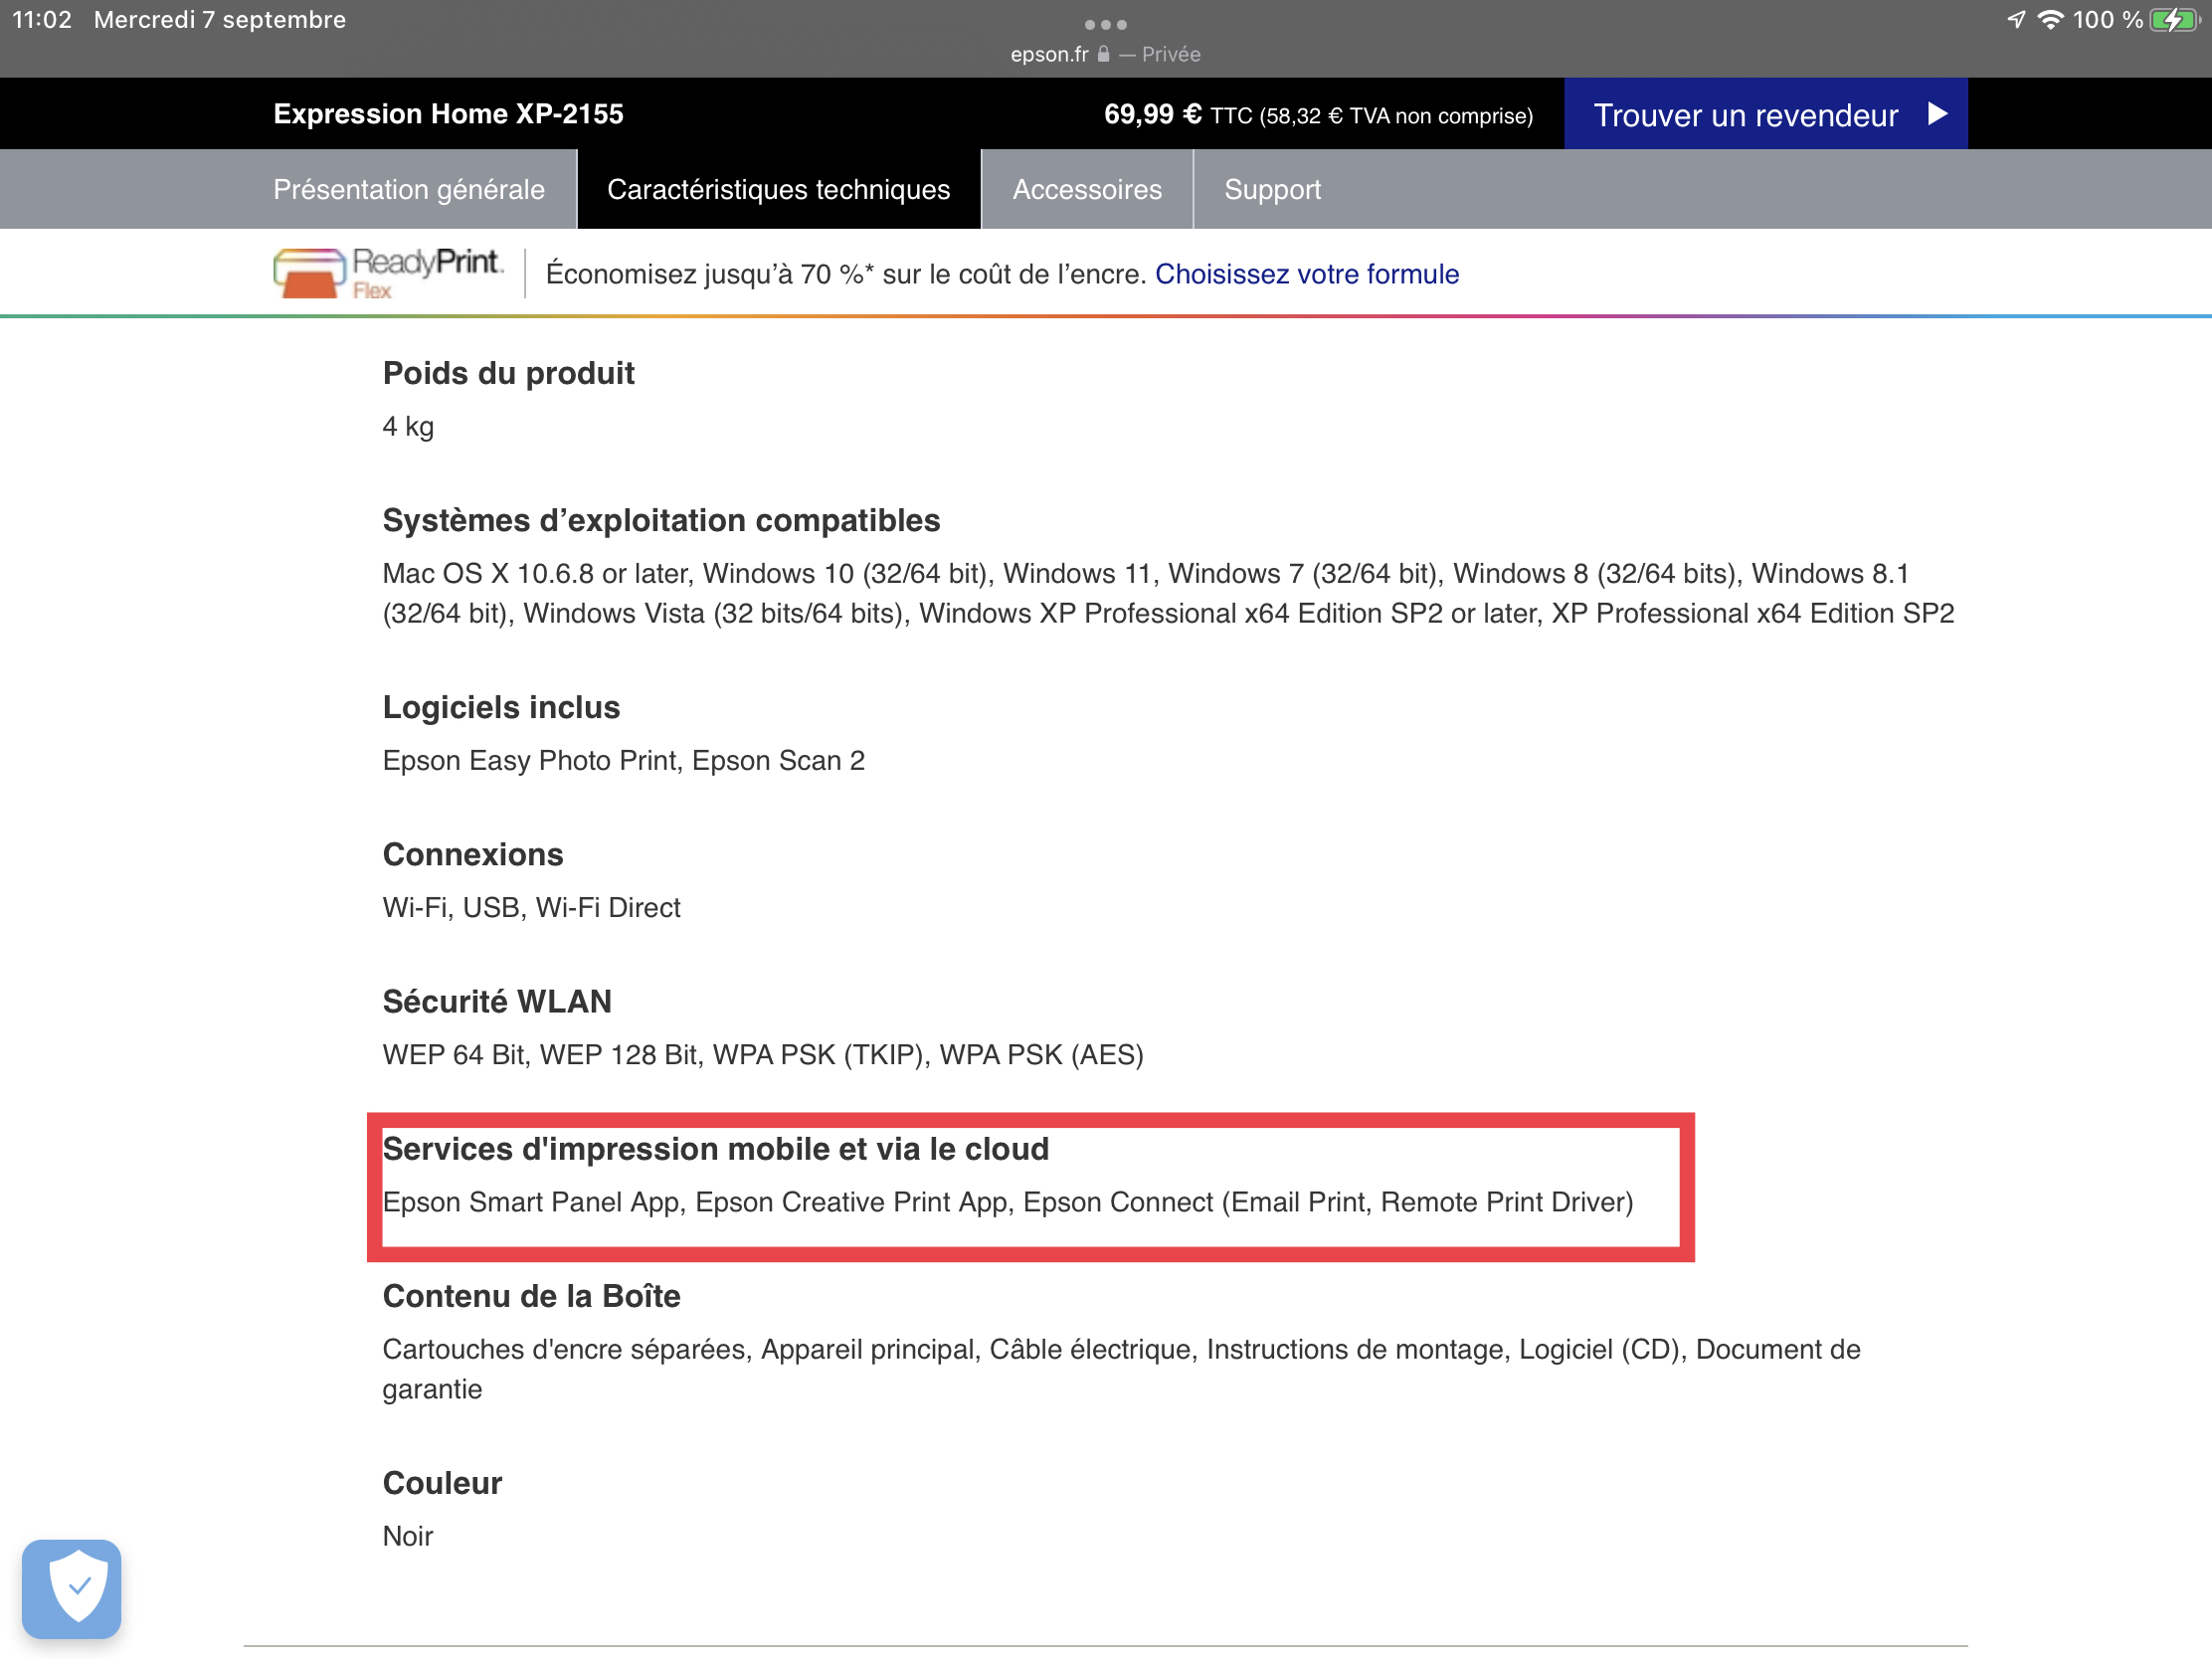This screenshot has width=2212, height=1659.
Task: Tap the epson.fr address bar
Action: [x=1049, y=54]
